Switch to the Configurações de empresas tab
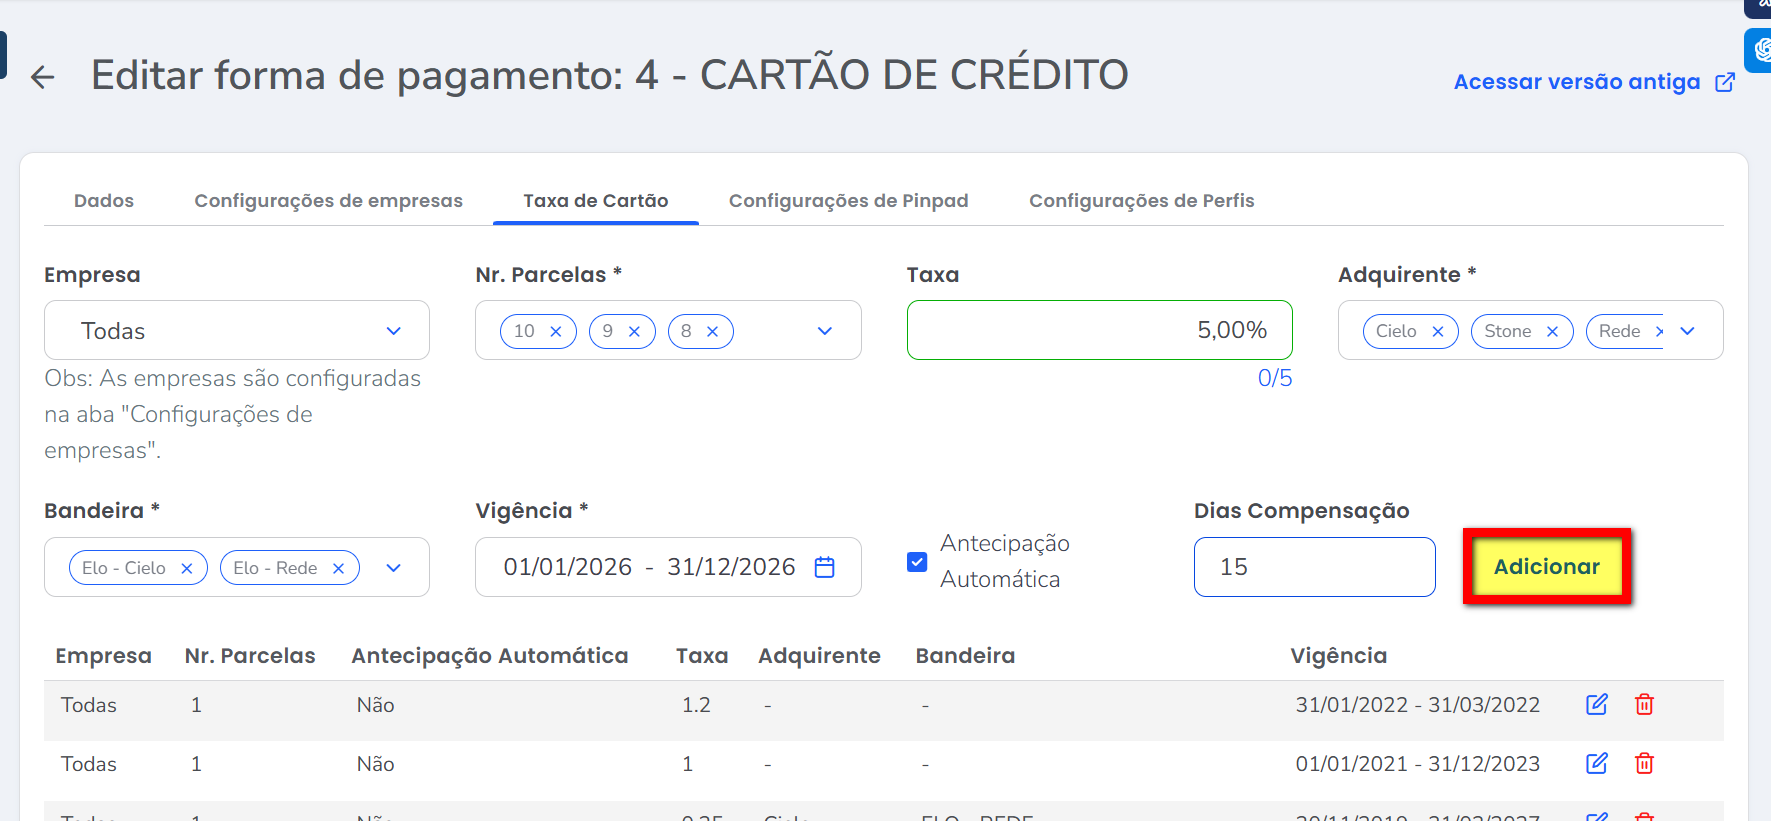Viewport: 1771px width, 821px height. 328,201
